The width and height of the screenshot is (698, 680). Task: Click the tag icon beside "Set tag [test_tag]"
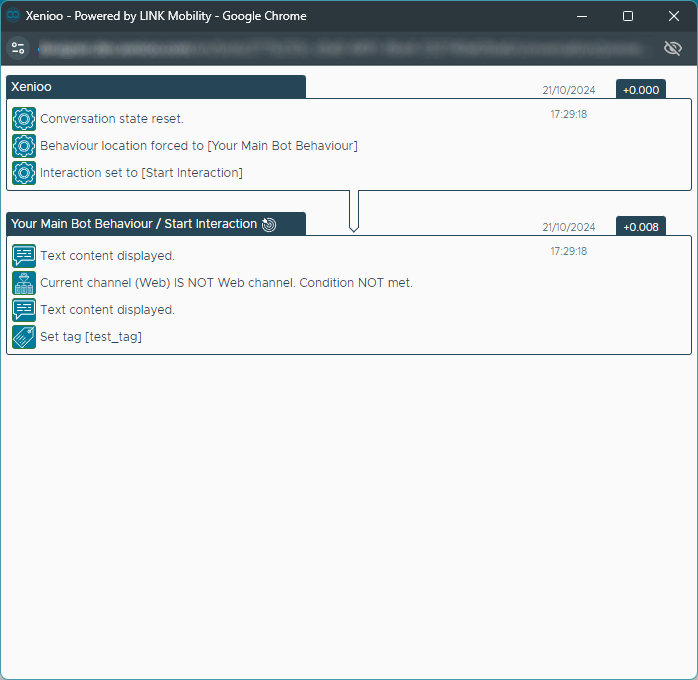[x=24, y=337]
